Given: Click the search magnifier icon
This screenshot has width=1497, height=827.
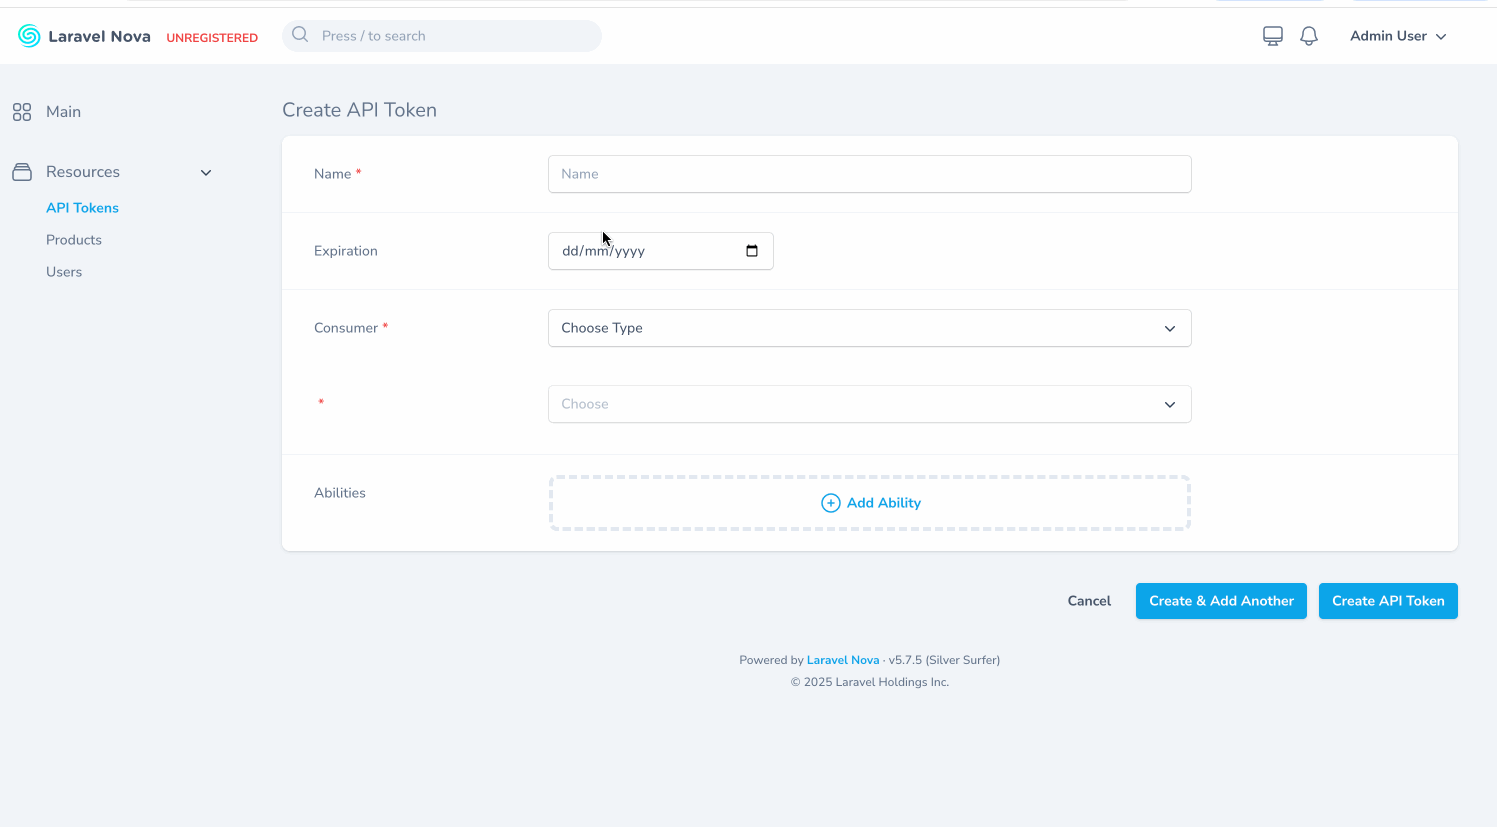Looking at the screenshot, I should (x=299, y=35).
